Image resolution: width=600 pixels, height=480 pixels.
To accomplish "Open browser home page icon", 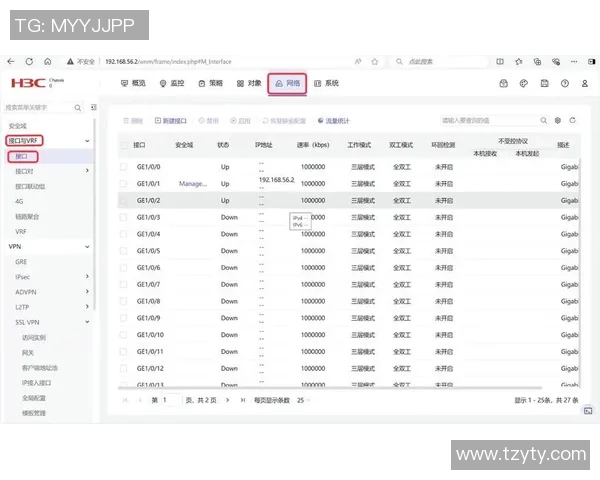I will tap(48, 61).
